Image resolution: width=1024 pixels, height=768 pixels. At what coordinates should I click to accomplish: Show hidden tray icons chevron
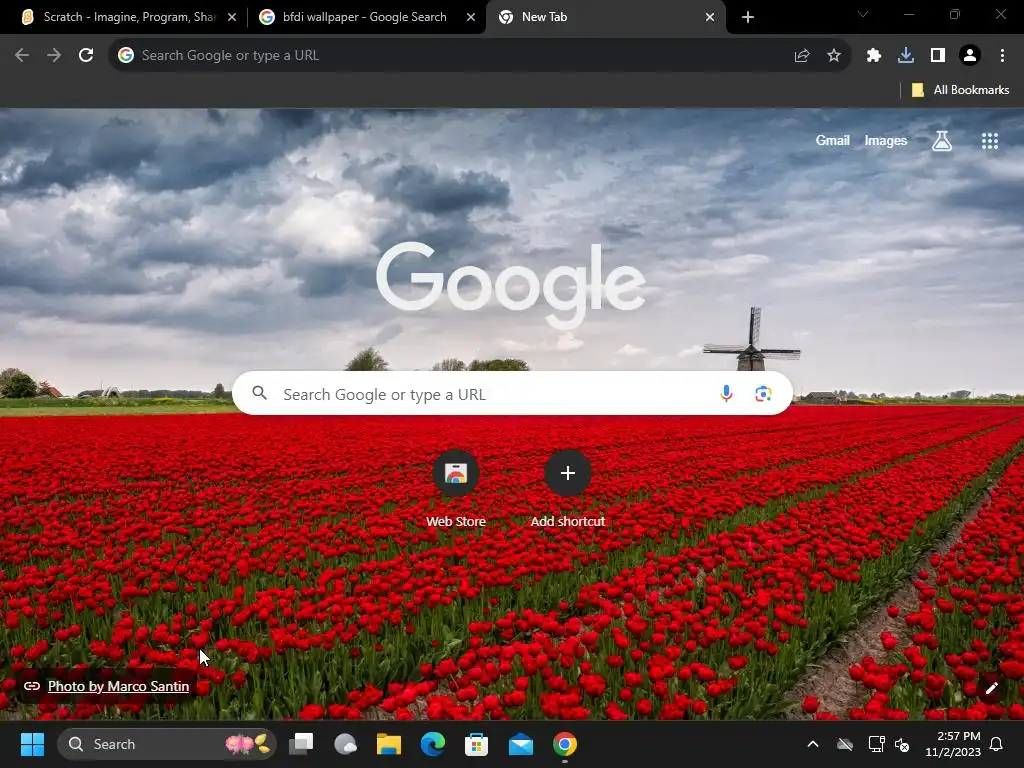pyautogui.click(x=813, y=744)
